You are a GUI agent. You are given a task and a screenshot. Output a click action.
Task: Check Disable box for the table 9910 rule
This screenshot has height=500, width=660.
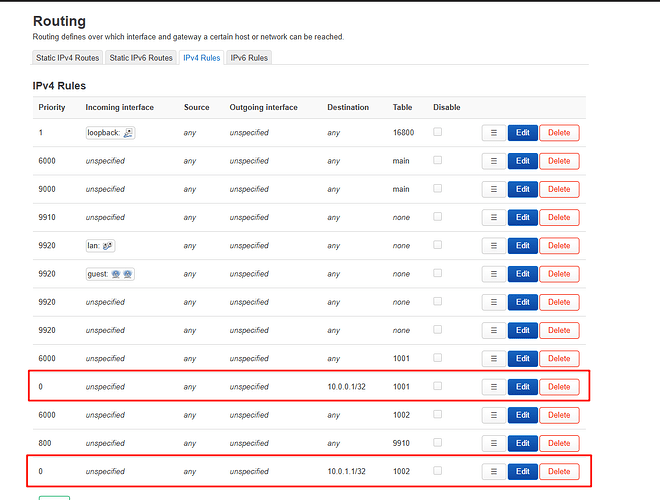438,442
